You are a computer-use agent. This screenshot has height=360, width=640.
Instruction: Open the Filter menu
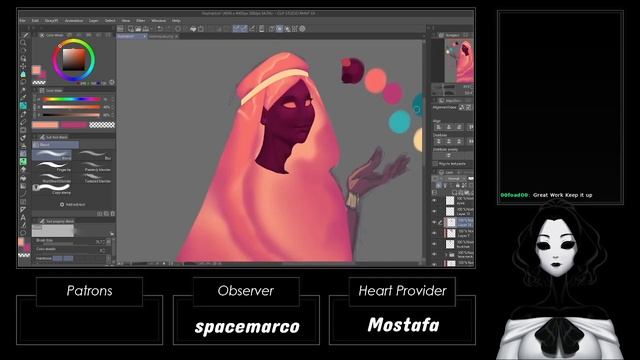coord(140,20)
